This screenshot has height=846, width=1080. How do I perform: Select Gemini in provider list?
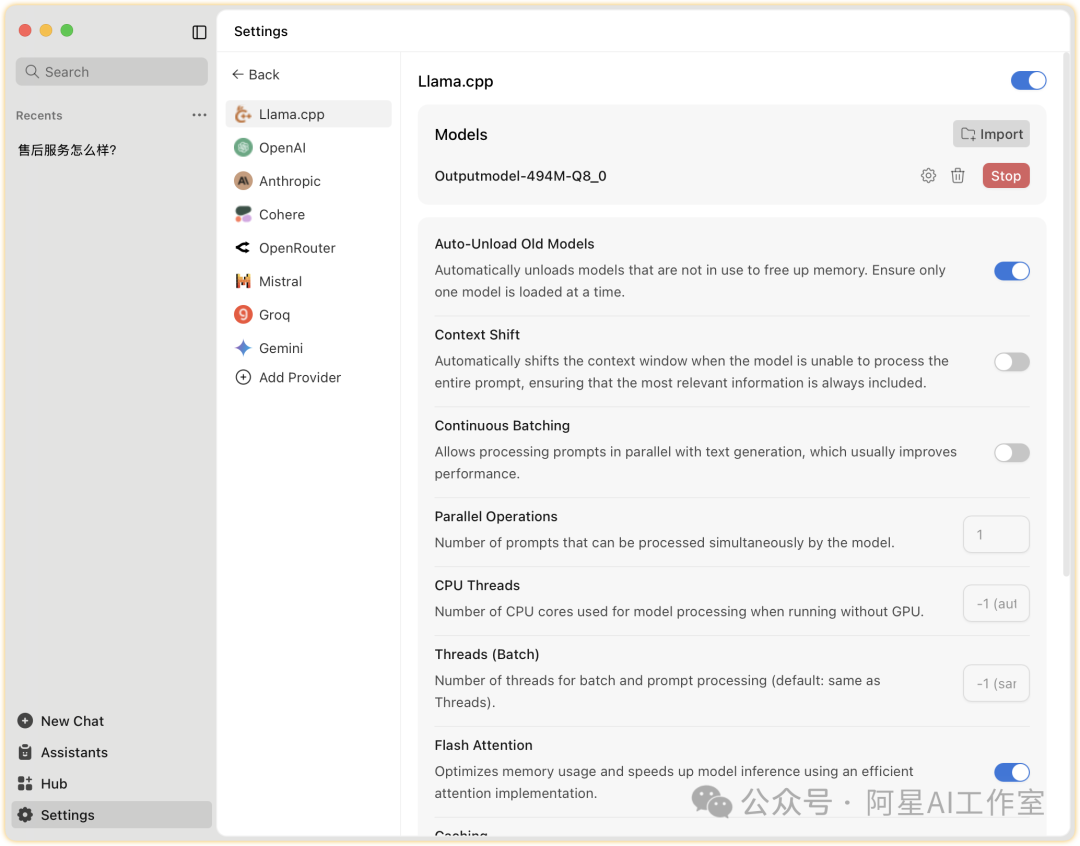[x=309, y=348]
